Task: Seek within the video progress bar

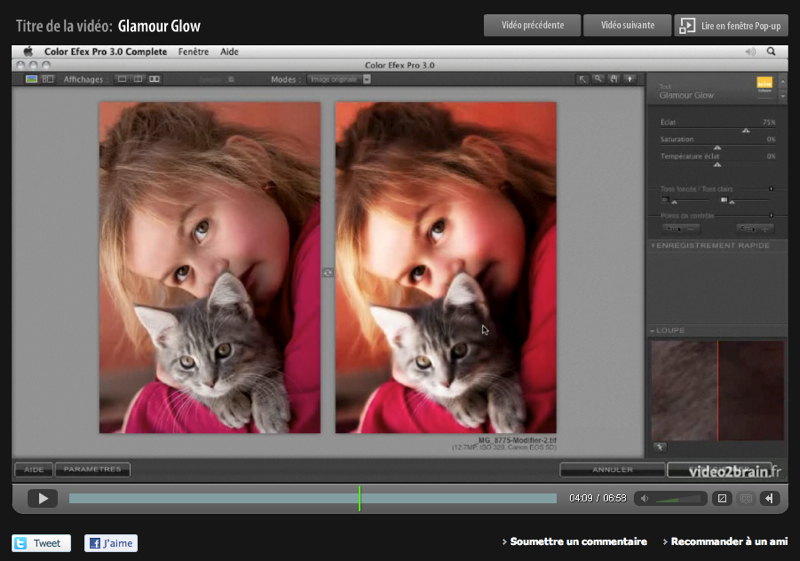Action: (x=313, y=498)
